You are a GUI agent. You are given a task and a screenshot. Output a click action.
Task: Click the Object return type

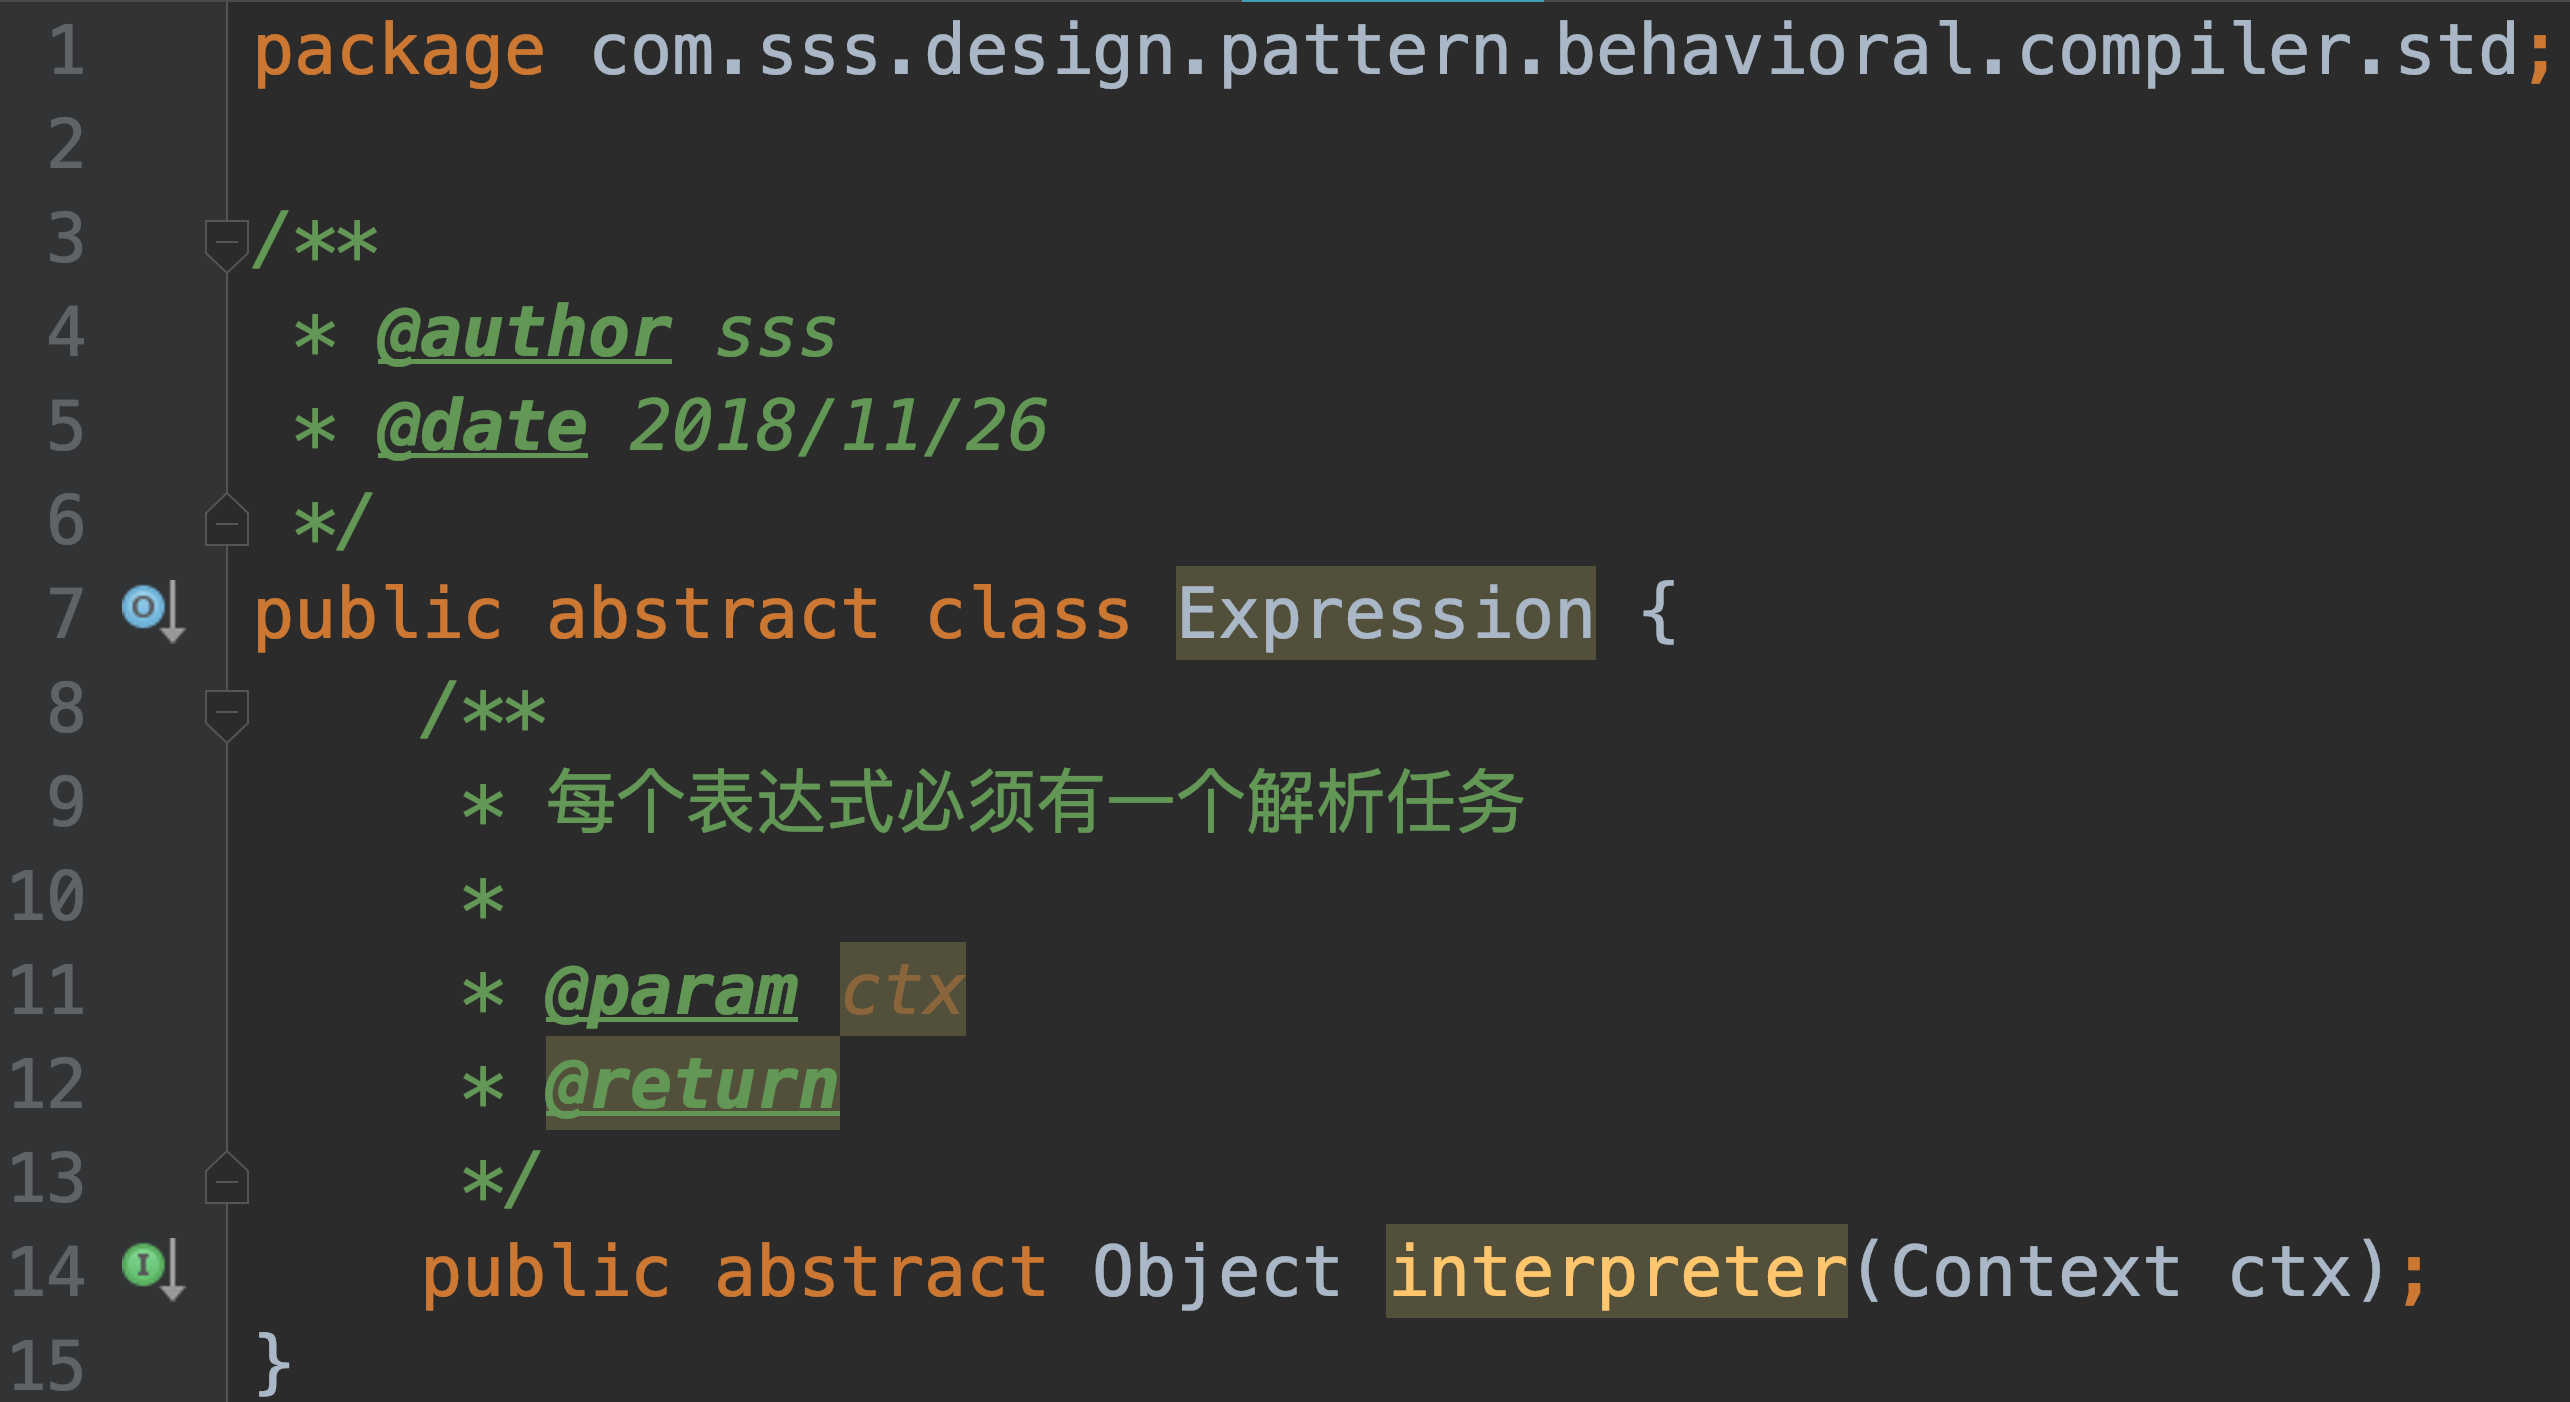(x=1216, y=1271)
